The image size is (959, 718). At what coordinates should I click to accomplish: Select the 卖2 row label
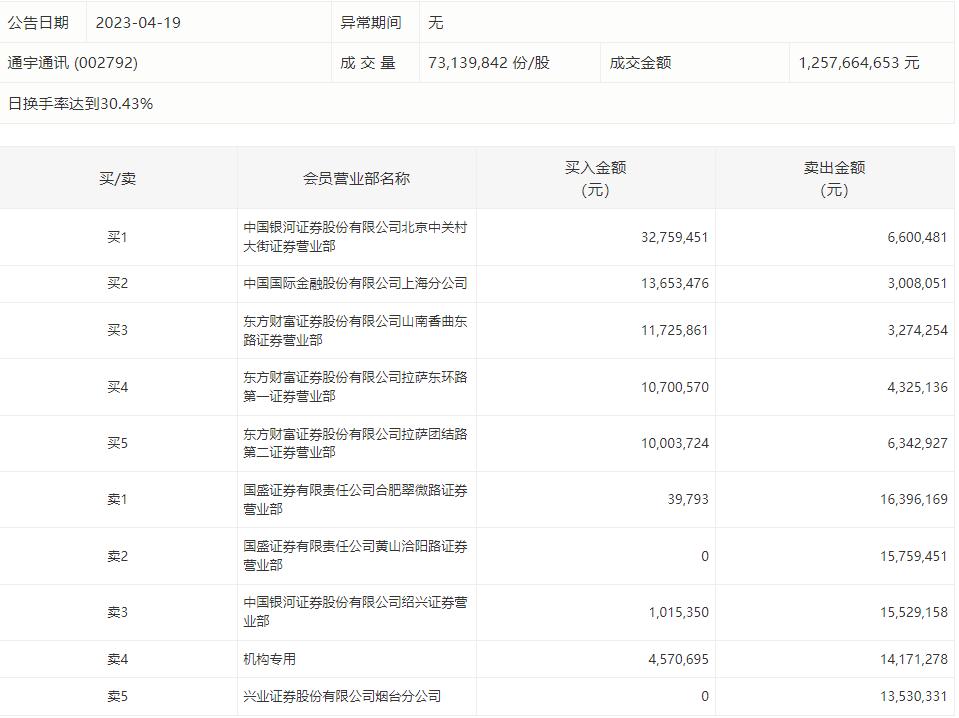pyautogui.click(x=117, y=557)
